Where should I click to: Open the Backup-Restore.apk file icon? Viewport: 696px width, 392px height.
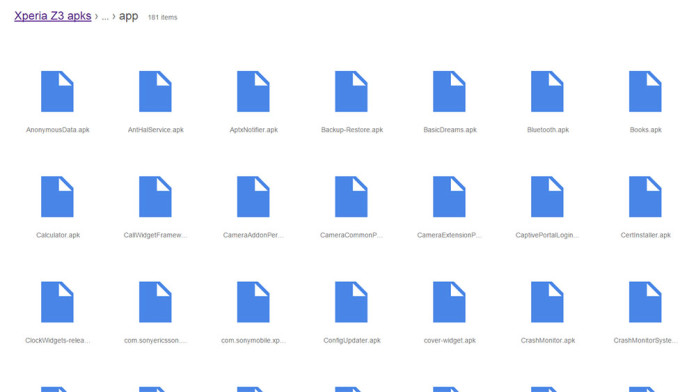click(351, 91)
